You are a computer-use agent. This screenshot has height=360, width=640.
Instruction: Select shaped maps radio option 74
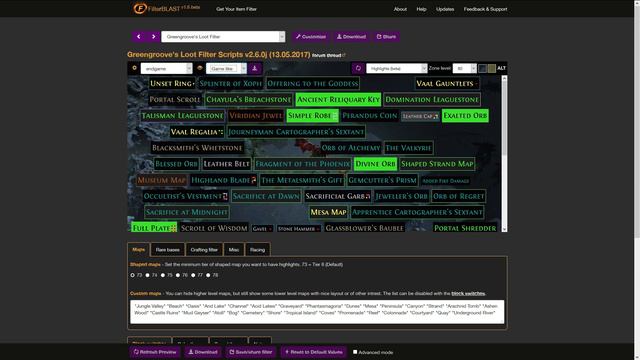click(147, 275)
